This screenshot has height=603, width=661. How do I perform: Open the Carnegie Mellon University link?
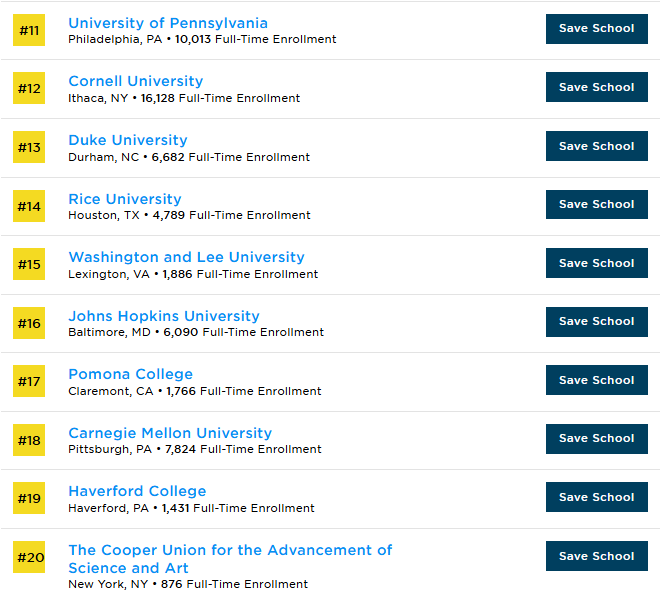click(170, 433)
